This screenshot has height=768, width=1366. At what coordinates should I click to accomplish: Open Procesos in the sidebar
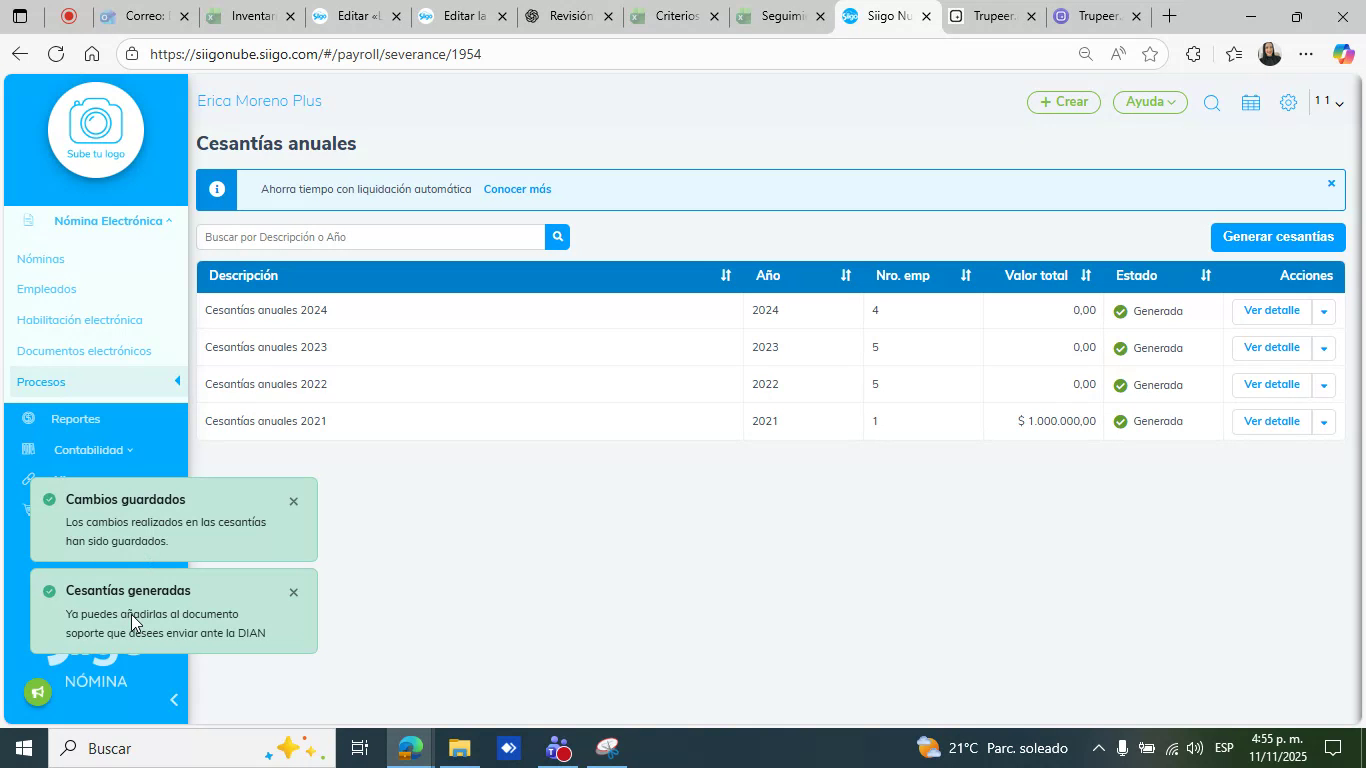[x=41, y=382]
